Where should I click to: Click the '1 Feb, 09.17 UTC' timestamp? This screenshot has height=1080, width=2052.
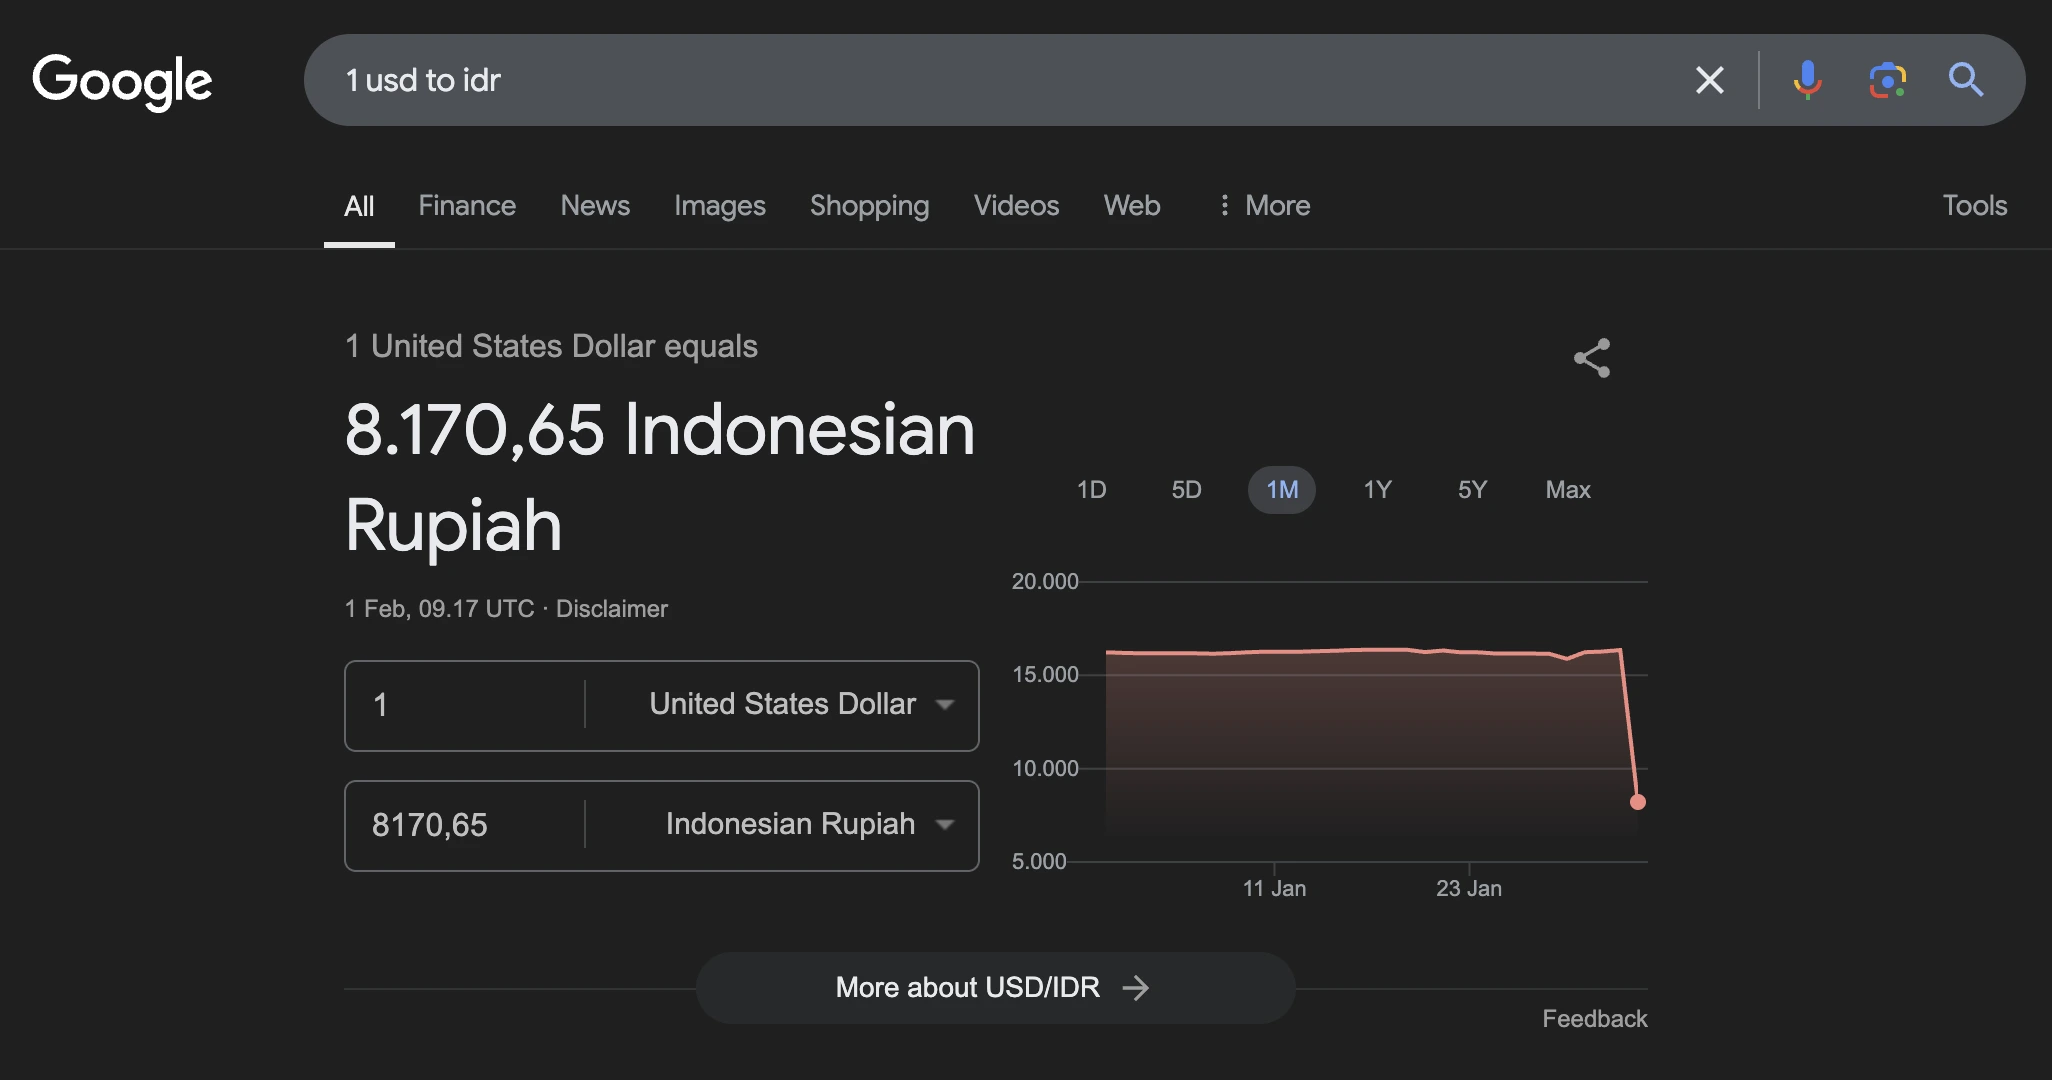[x=439, y=609]
